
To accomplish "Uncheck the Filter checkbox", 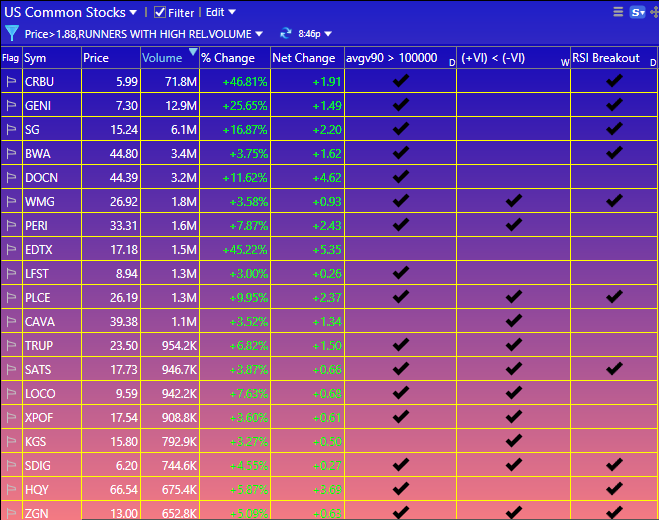I will coord(160,12).
